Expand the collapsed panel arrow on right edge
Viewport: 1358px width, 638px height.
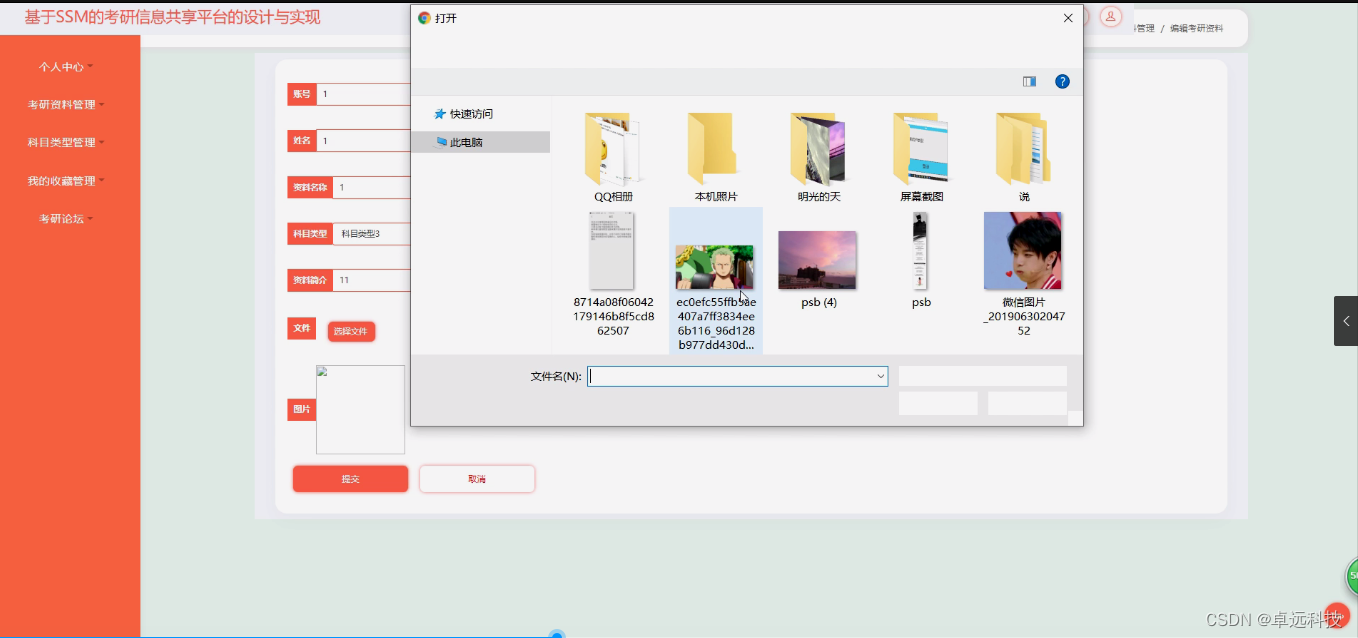[x=1345, y=321]
